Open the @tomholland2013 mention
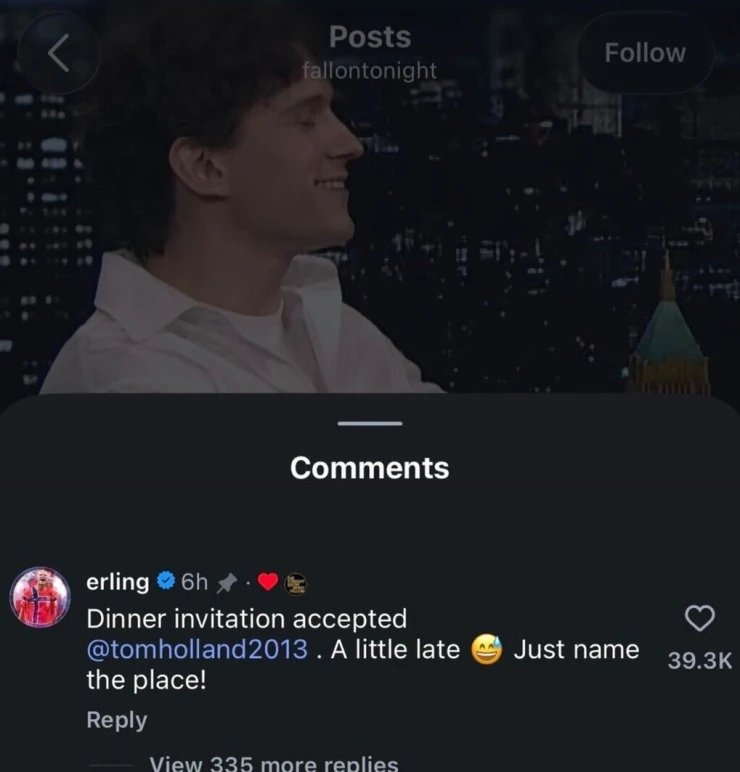740x772 pixels. [x=197, y=649]
